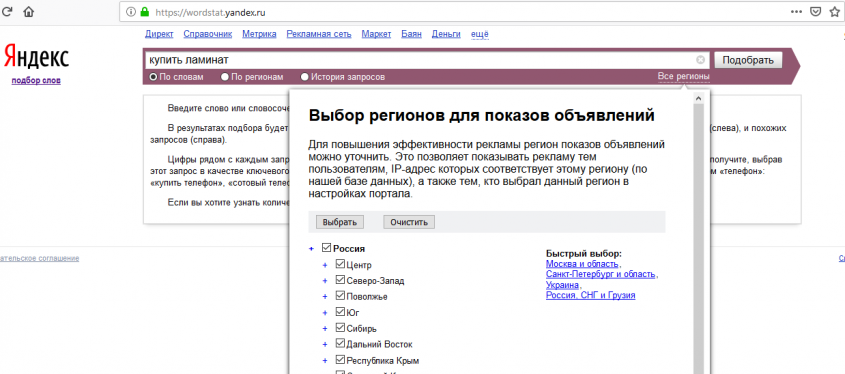The width and height of the screenshot is (845, 374).
Task: Click the Подобрать button
Action: point(748,60)
